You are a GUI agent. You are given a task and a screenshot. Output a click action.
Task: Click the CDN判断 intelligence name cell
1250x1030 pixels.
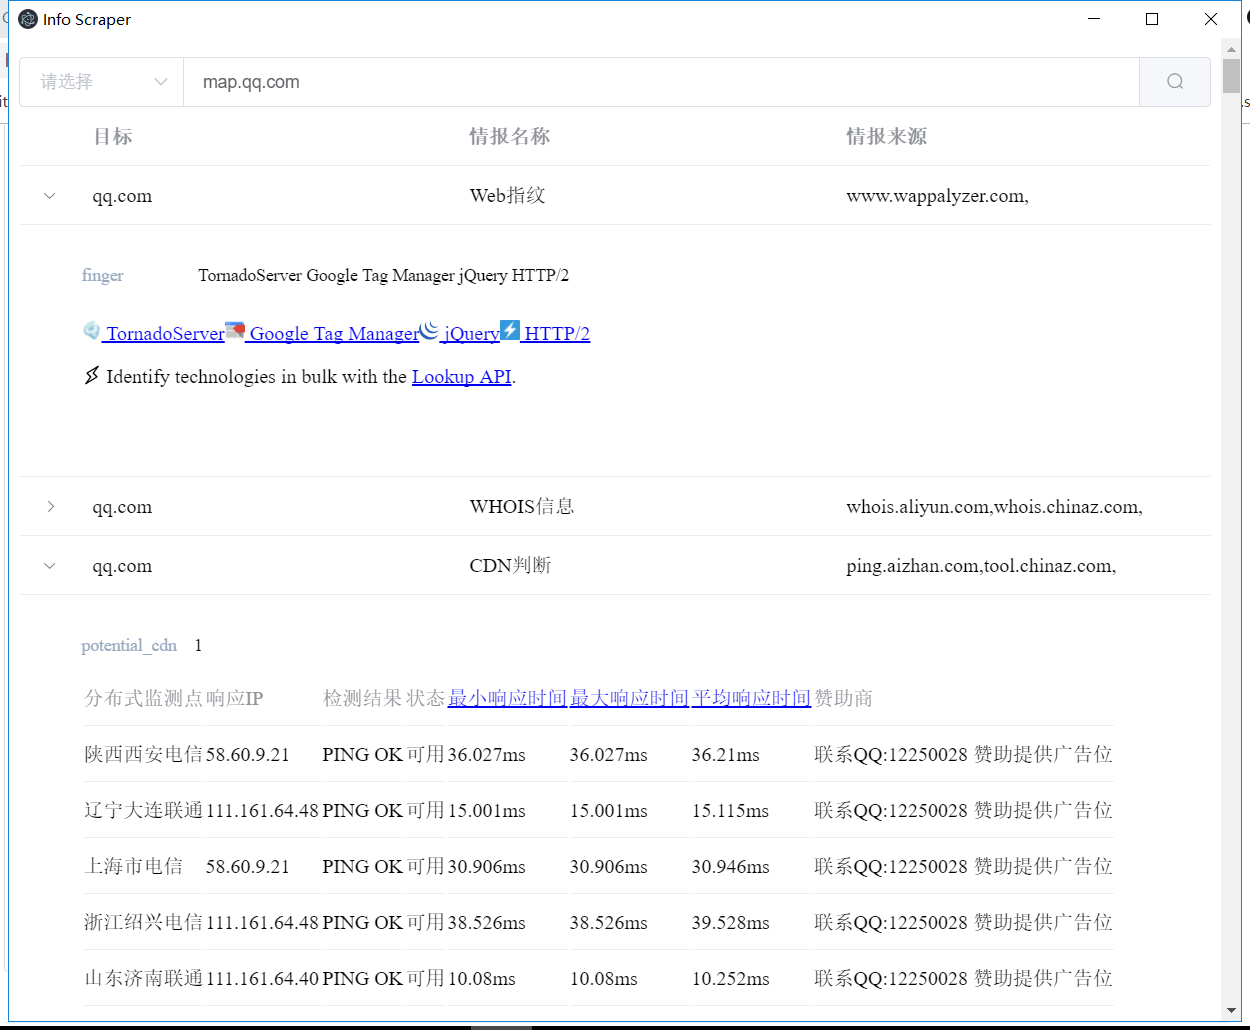(511, 566)
